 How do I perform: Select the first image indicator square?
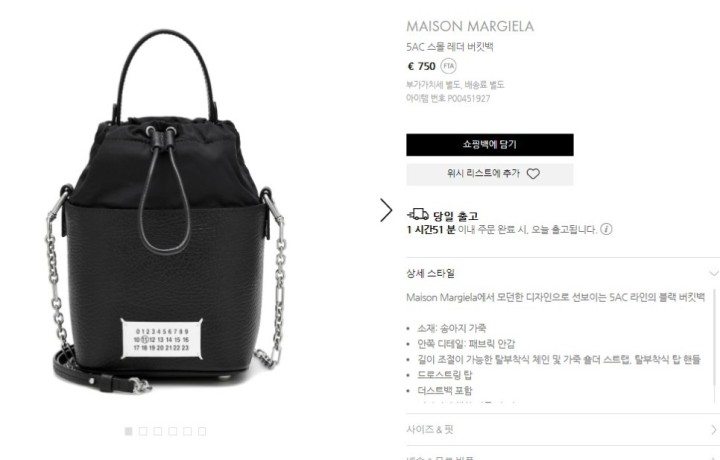tap(129, 431)
